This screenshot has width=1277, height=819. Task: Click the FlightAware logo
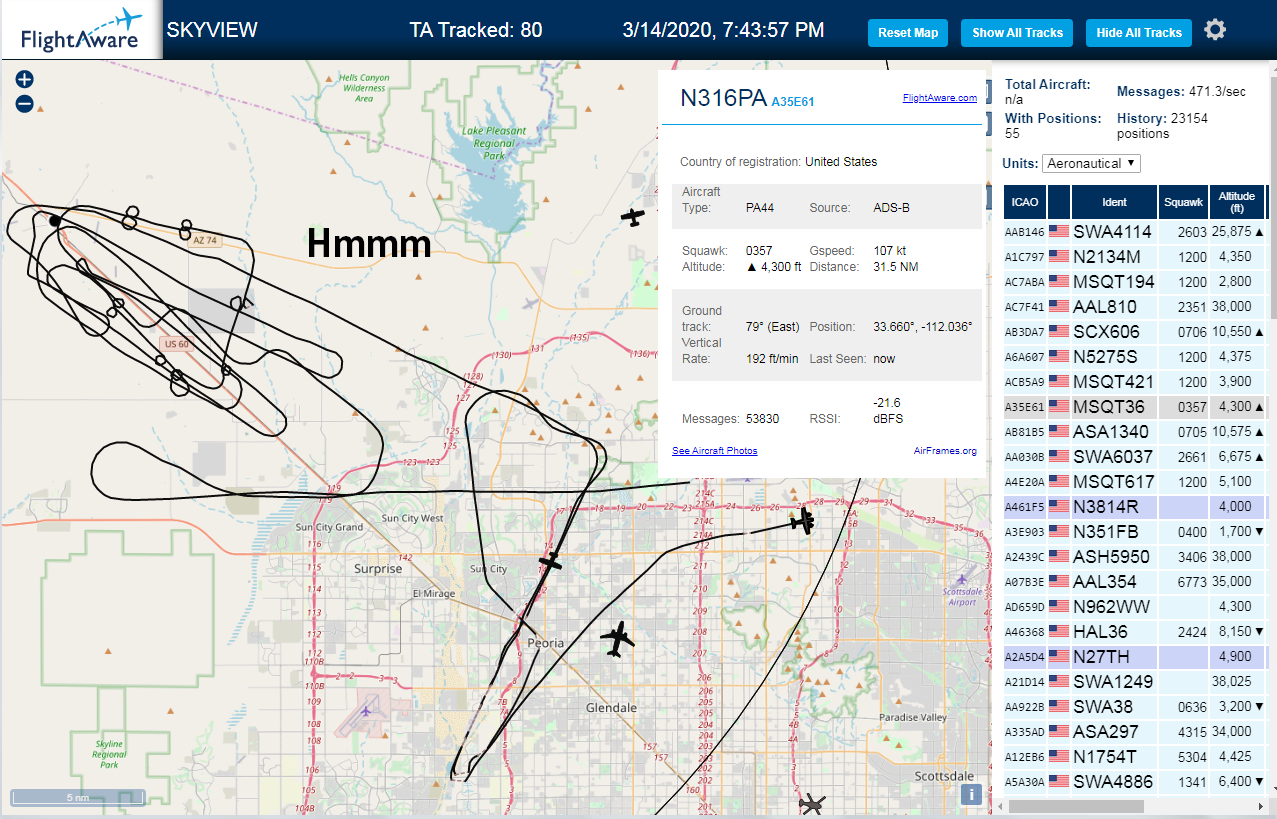tap(80, 31)
